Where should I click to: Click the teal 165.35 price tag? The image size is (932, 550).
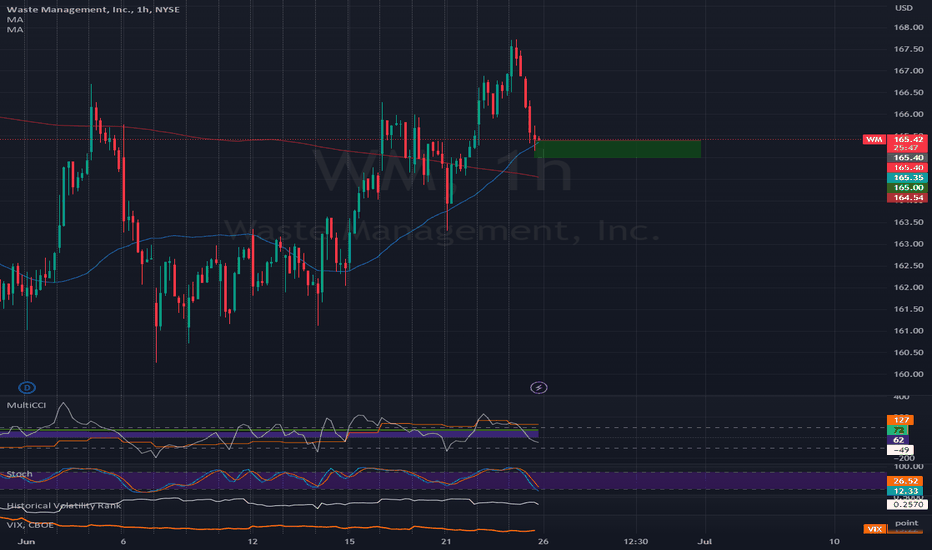click(x=908, y=178)
